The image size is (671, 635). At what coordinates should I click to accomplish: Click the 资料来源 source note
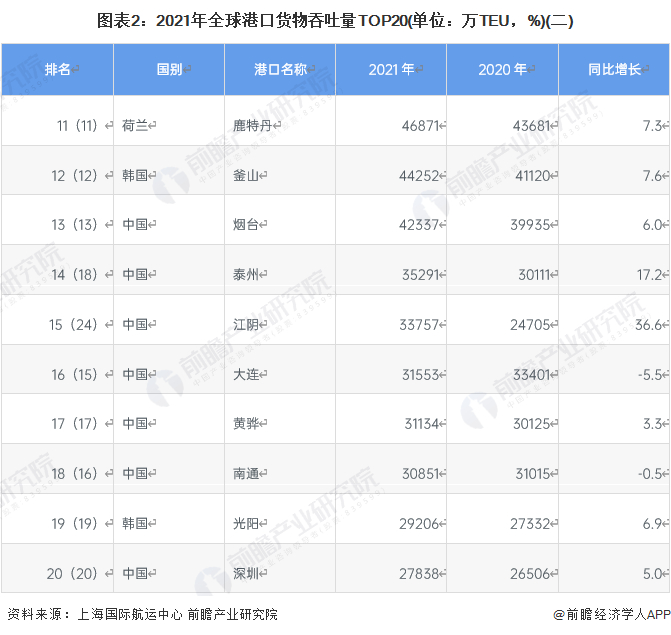point(143,615)
